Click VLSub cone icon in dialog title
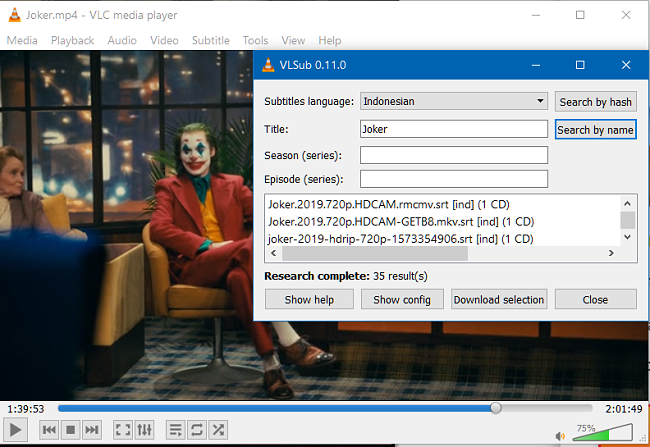Image resolution: width=650 pixels, height=447 pixels. click(x=269, y=65)
